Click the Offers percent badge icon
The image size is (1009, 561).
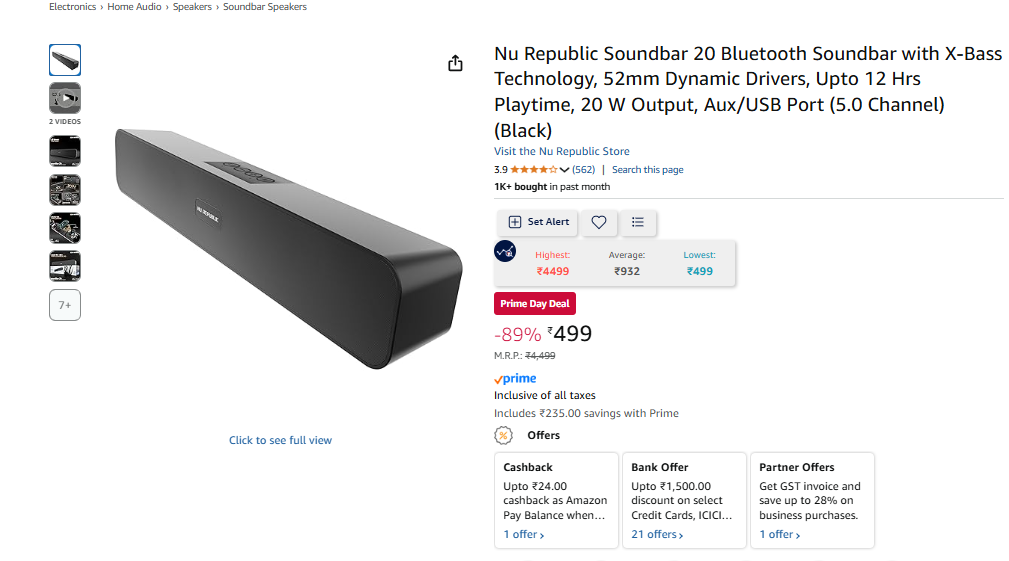coord(505,435)
